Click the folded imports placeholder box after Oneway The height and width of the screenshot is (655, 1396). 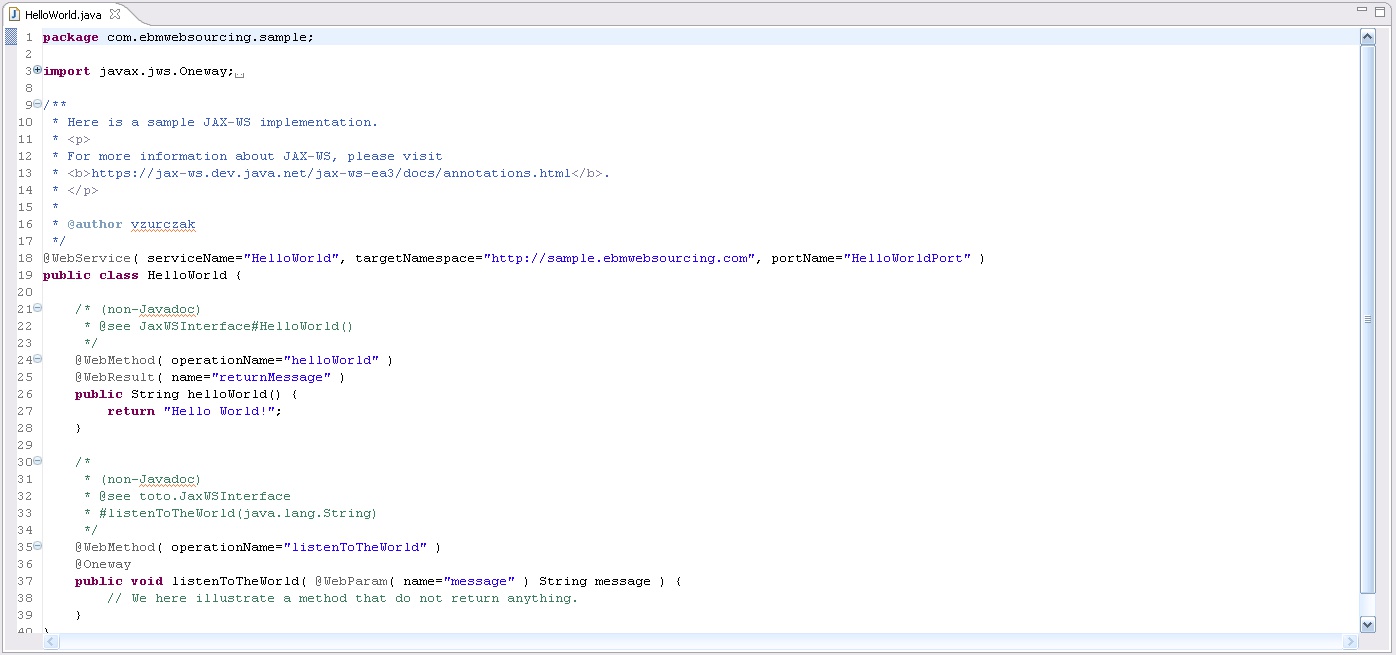point(240,73)
